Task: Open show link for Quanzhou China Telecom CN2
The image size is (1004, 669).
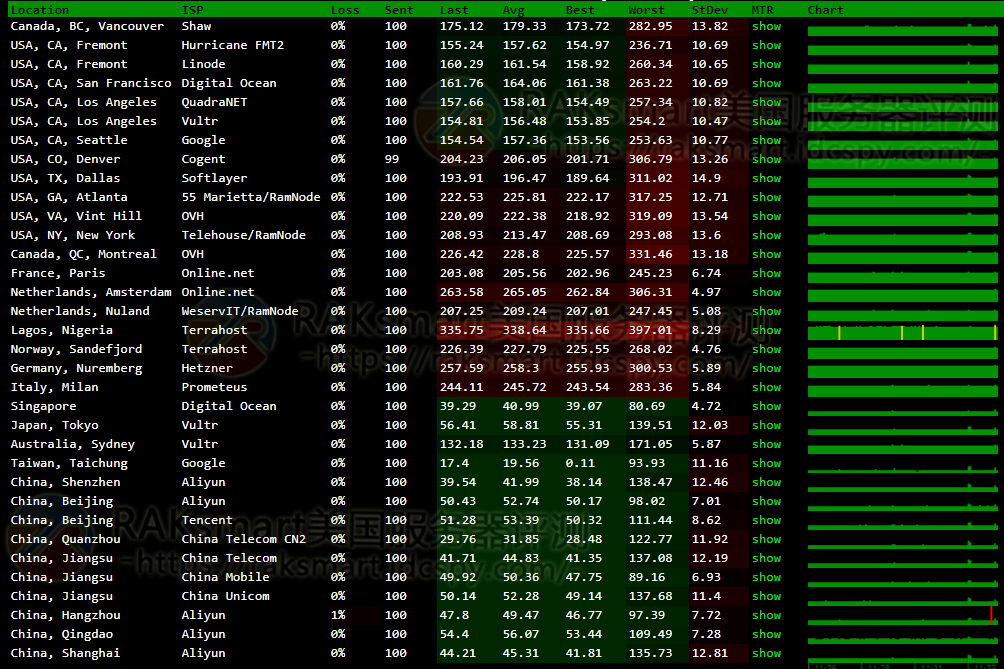Action: click(x=766, y=539)
